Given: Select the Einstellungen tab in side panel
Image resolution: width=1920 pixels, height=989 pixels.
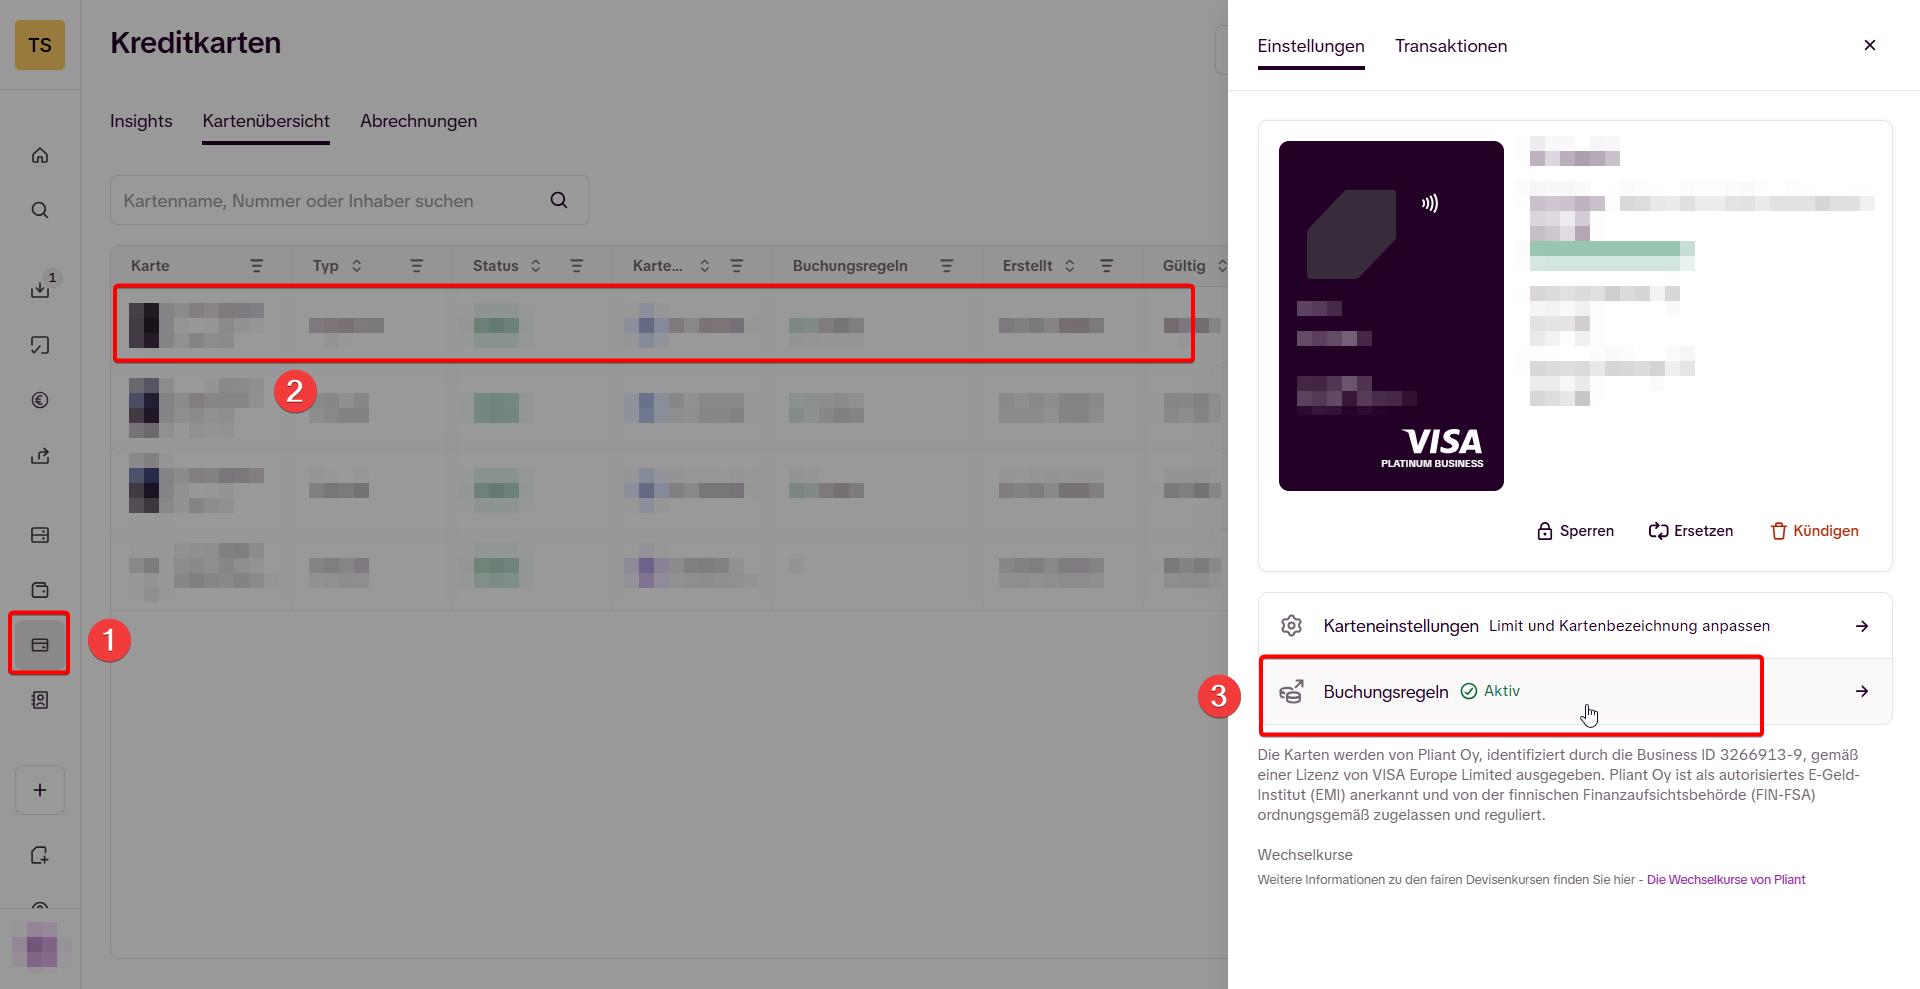Looking at the screenshot, I should pos(1311,46).
